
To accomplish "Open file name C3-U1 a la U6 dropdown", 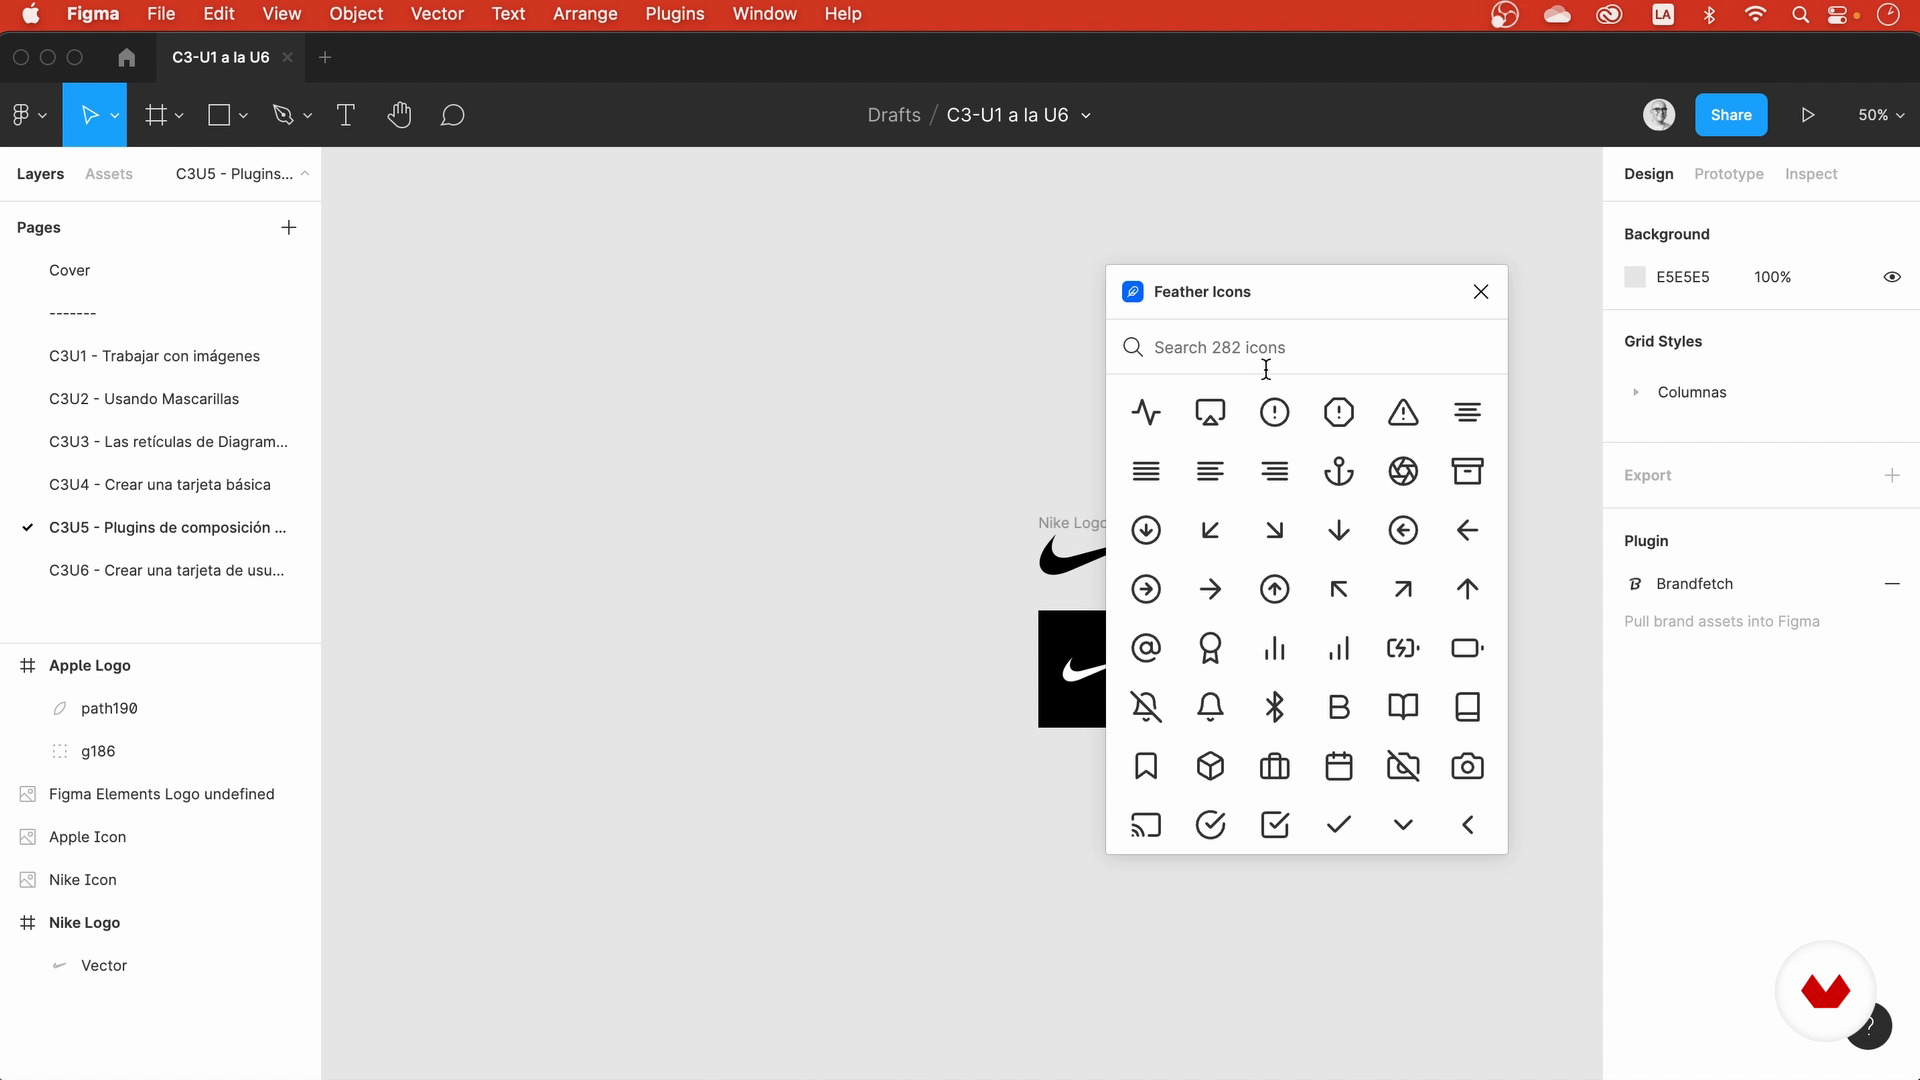I will pos(1086,116).
